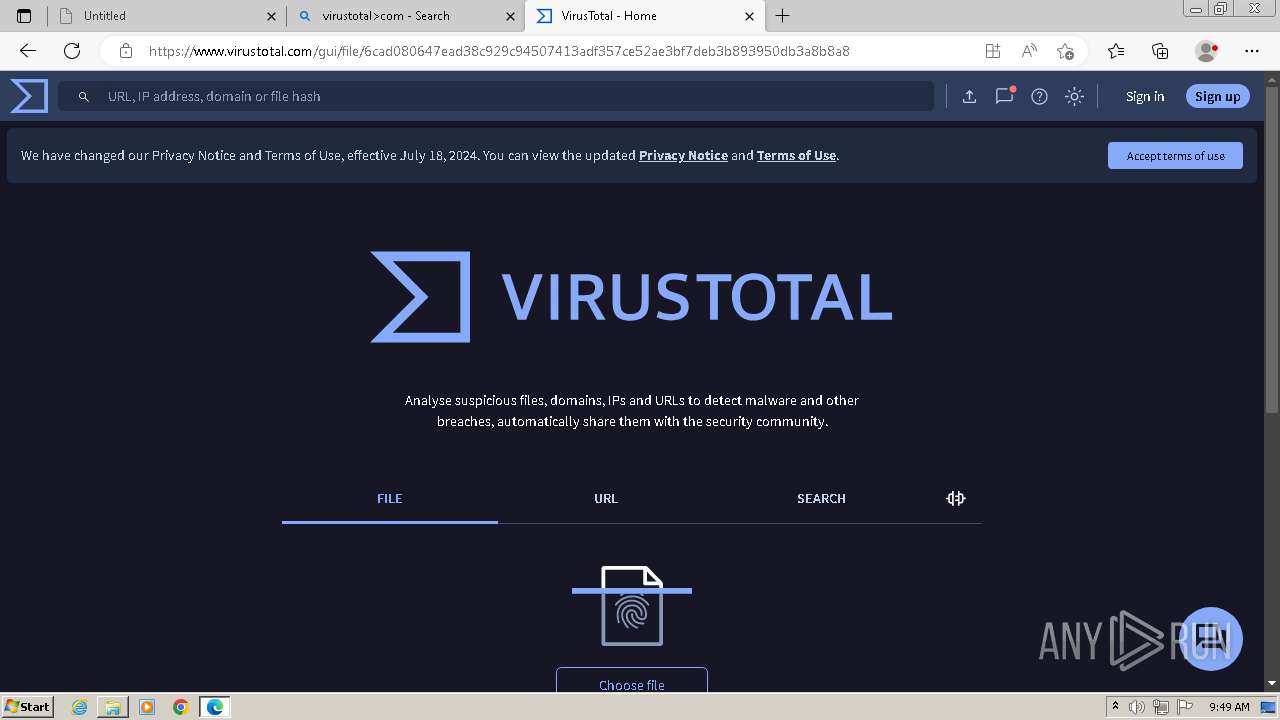Screen dimensions: 1280x720
Task: Open File Explorer from taskbar
Action: [113, 707]
